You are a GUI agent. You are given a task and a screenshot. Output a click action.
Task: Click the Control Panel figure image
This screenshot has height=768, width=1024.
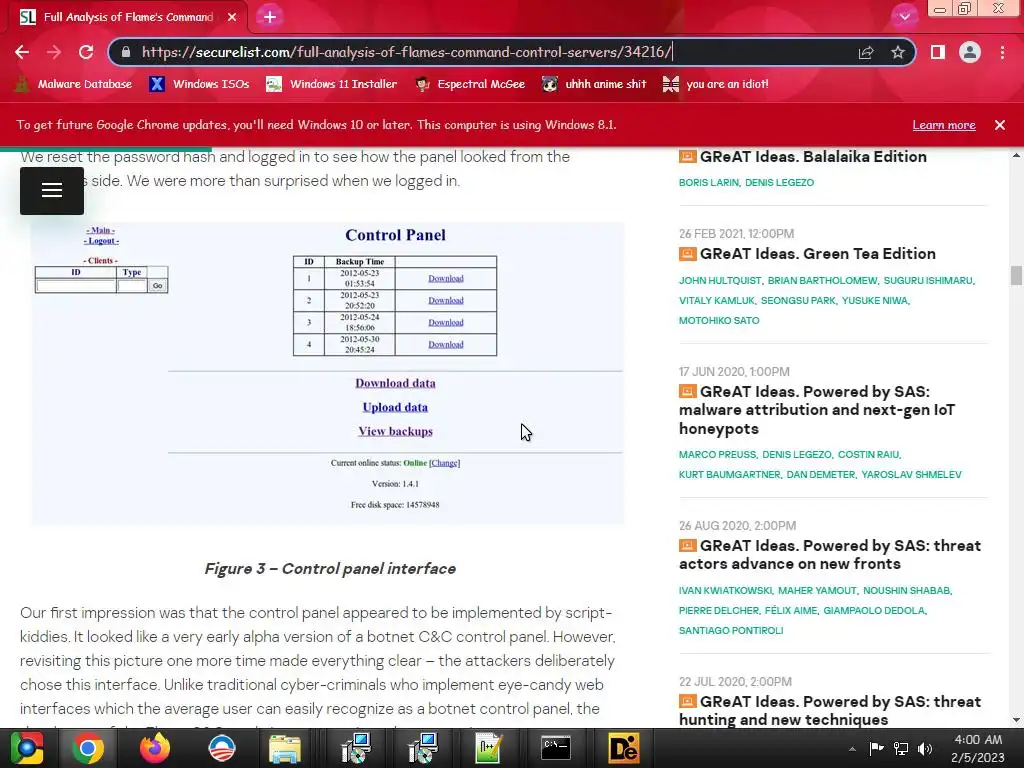pyautogui.click(x=328, y=374)
